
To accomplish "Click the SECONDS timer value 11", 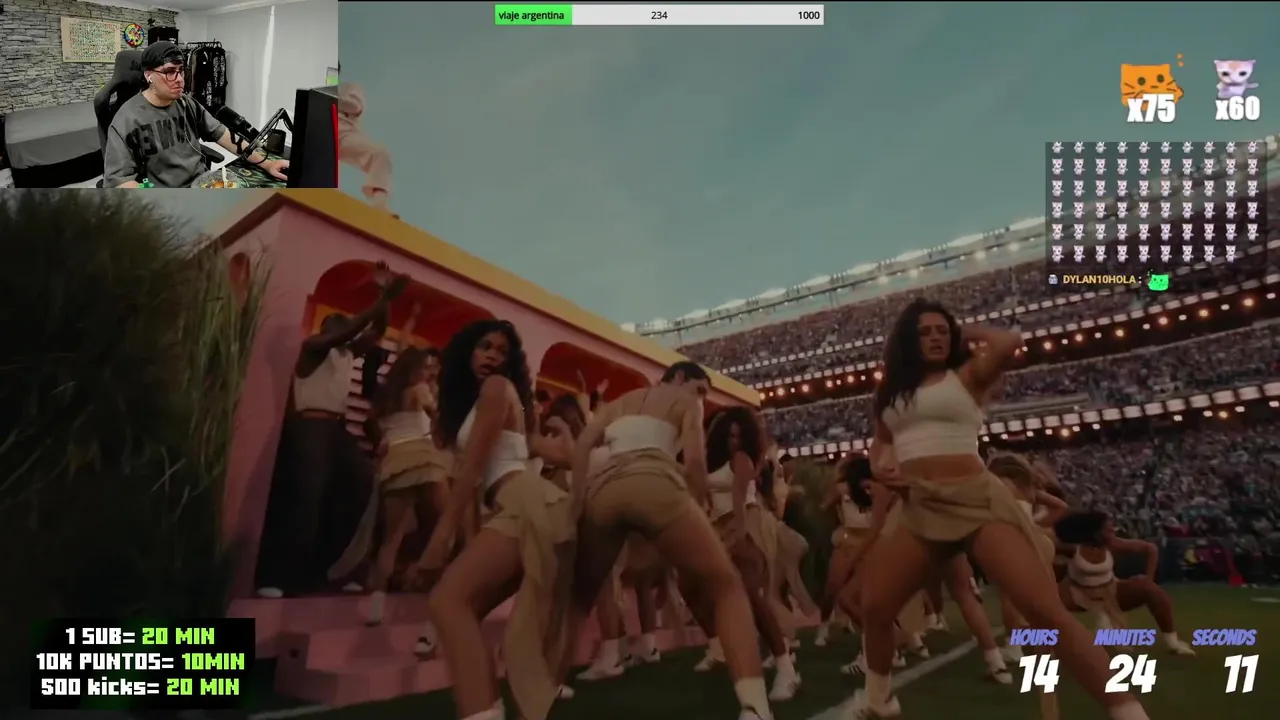I will (1240, 675).
